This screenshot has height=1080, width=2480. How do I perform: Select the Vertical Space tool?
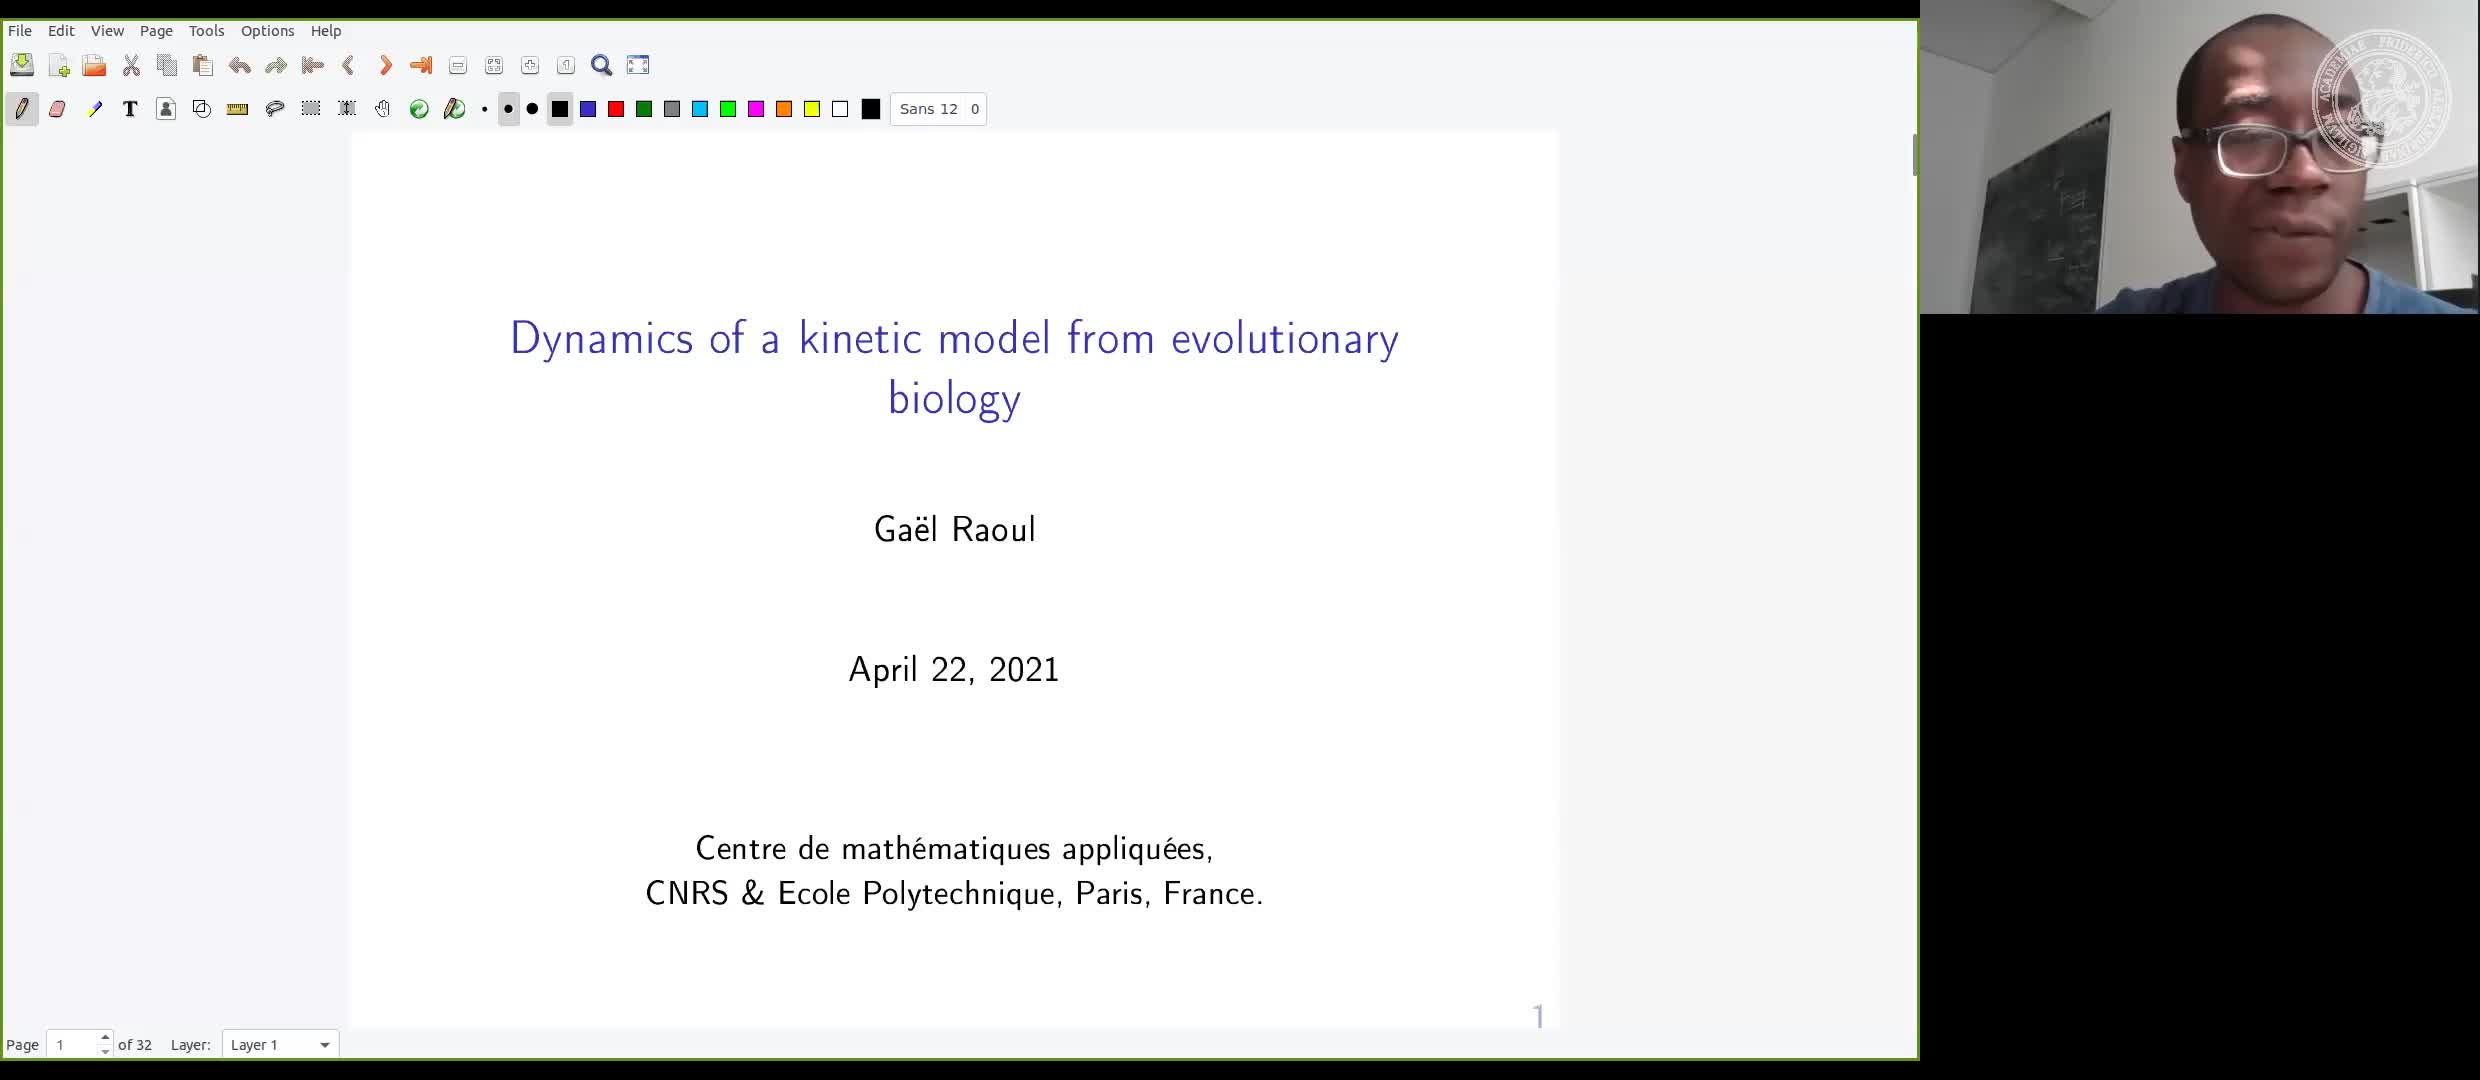coord(346,109)
